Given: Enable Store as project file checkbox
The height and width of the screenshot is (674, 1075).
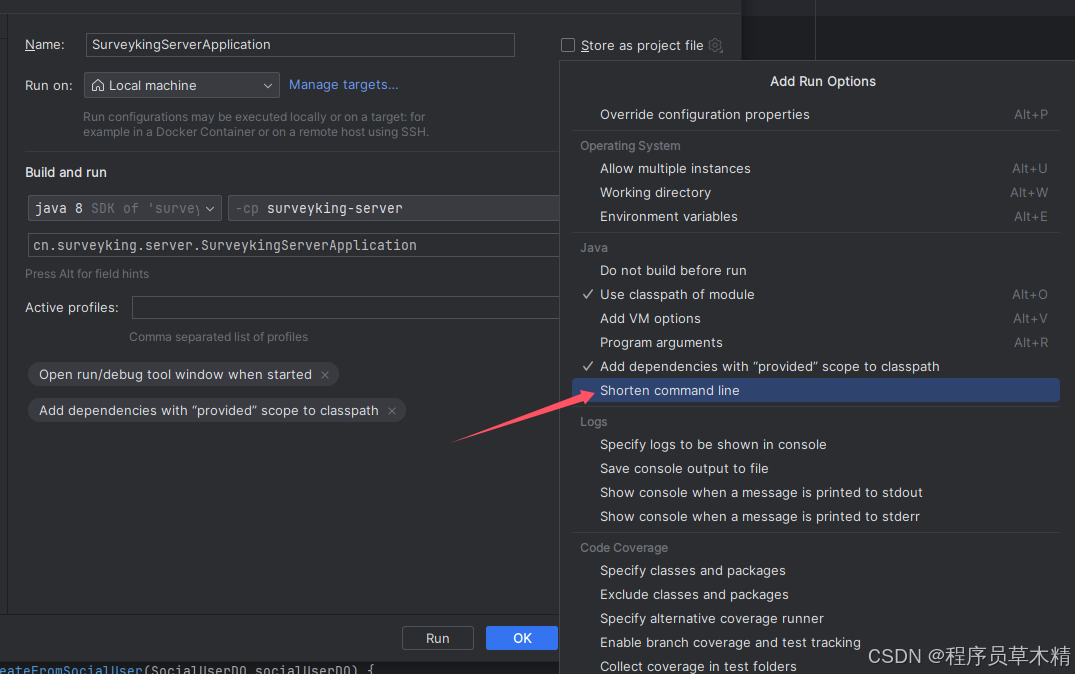Looking at the screenshot, I should (x=568, y=45).
